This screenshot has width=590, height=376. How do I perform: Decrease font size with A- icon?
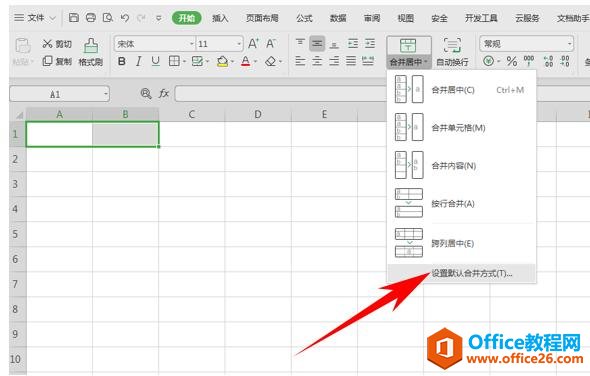click(271, 44)
